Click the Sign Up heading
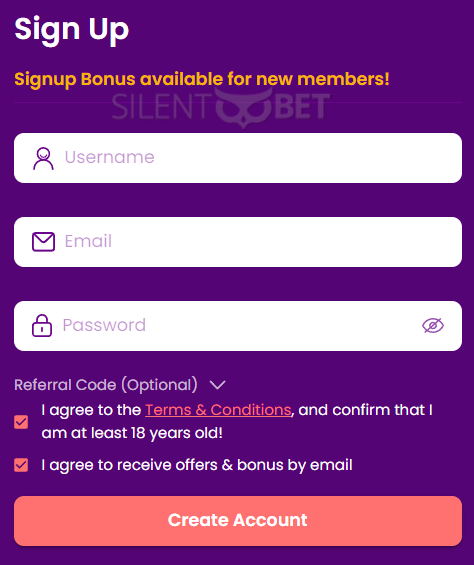 coord(71,30)
